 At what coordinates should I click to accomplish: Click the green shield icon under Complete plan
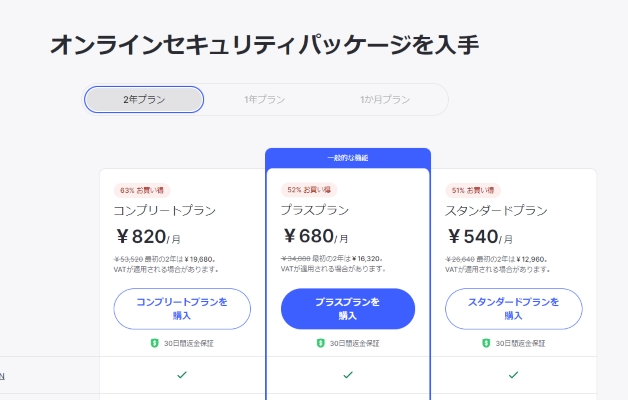(x=153, y=343)
